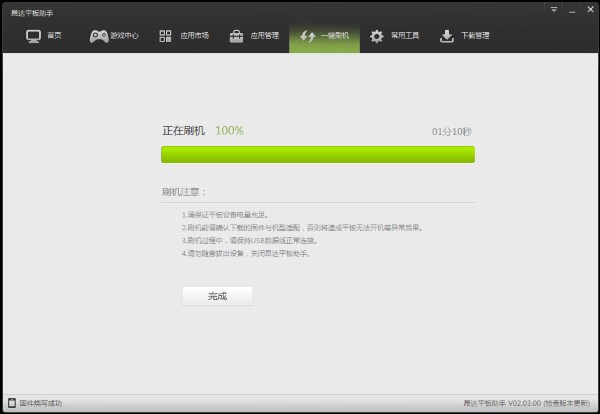Click the V02.03.00 version text

coord(524,403)
